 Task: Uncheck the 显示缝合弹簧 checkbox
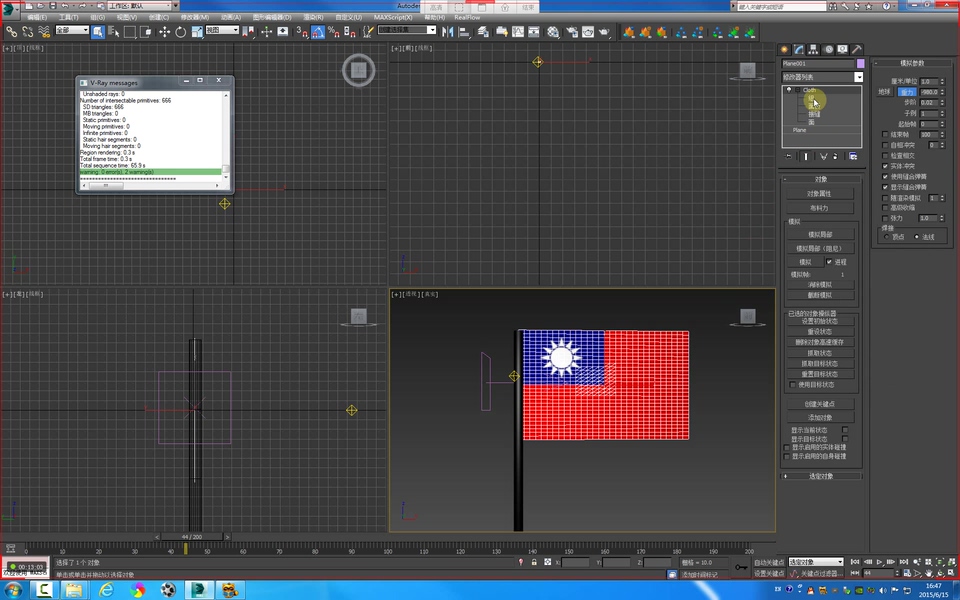(885, 187)
